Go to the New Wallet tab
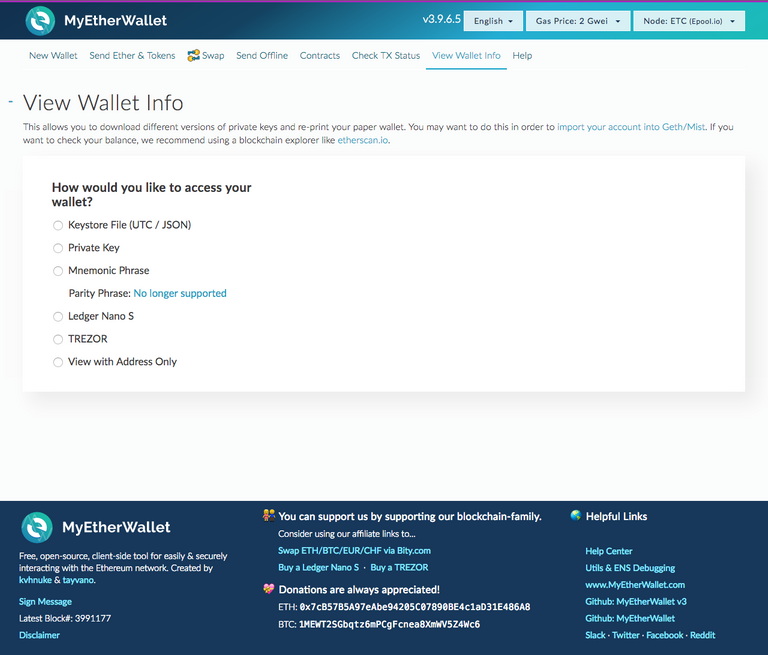 pos(53,55)
